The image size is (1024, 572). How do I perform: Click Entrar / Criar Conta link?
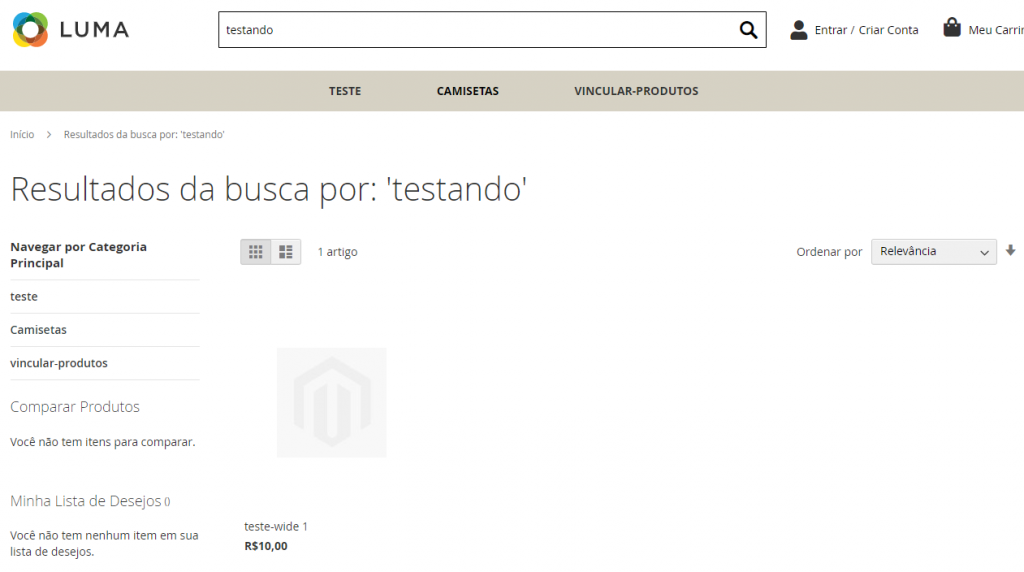[866, 30]
